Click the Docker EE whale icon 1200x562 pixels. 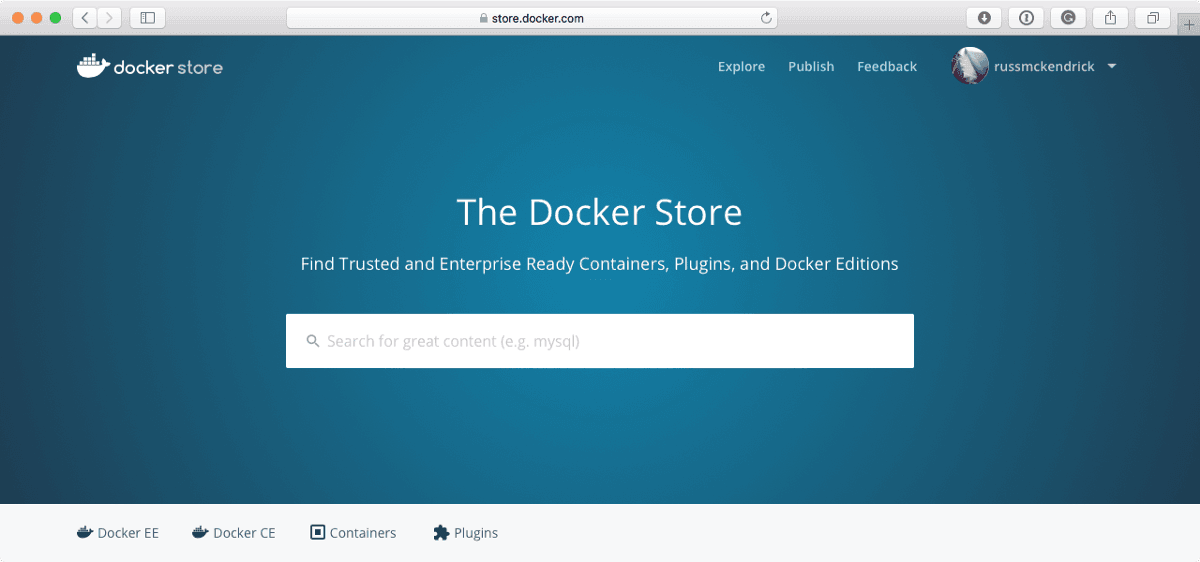(85, 533)
